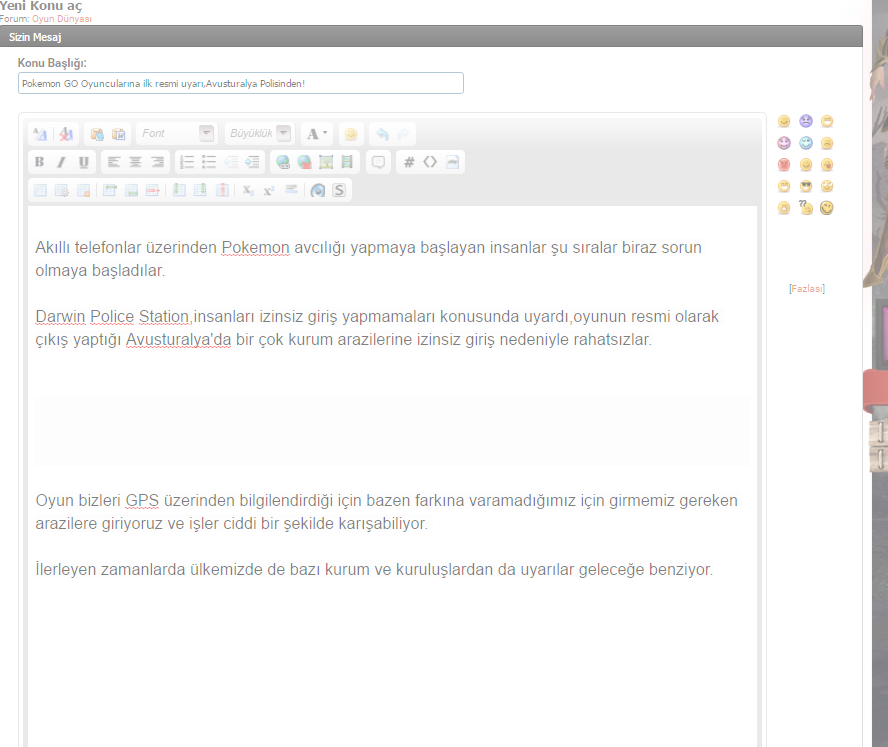
Task: Align text to the right
Action: pyautogui.click(x=157, y=162)
